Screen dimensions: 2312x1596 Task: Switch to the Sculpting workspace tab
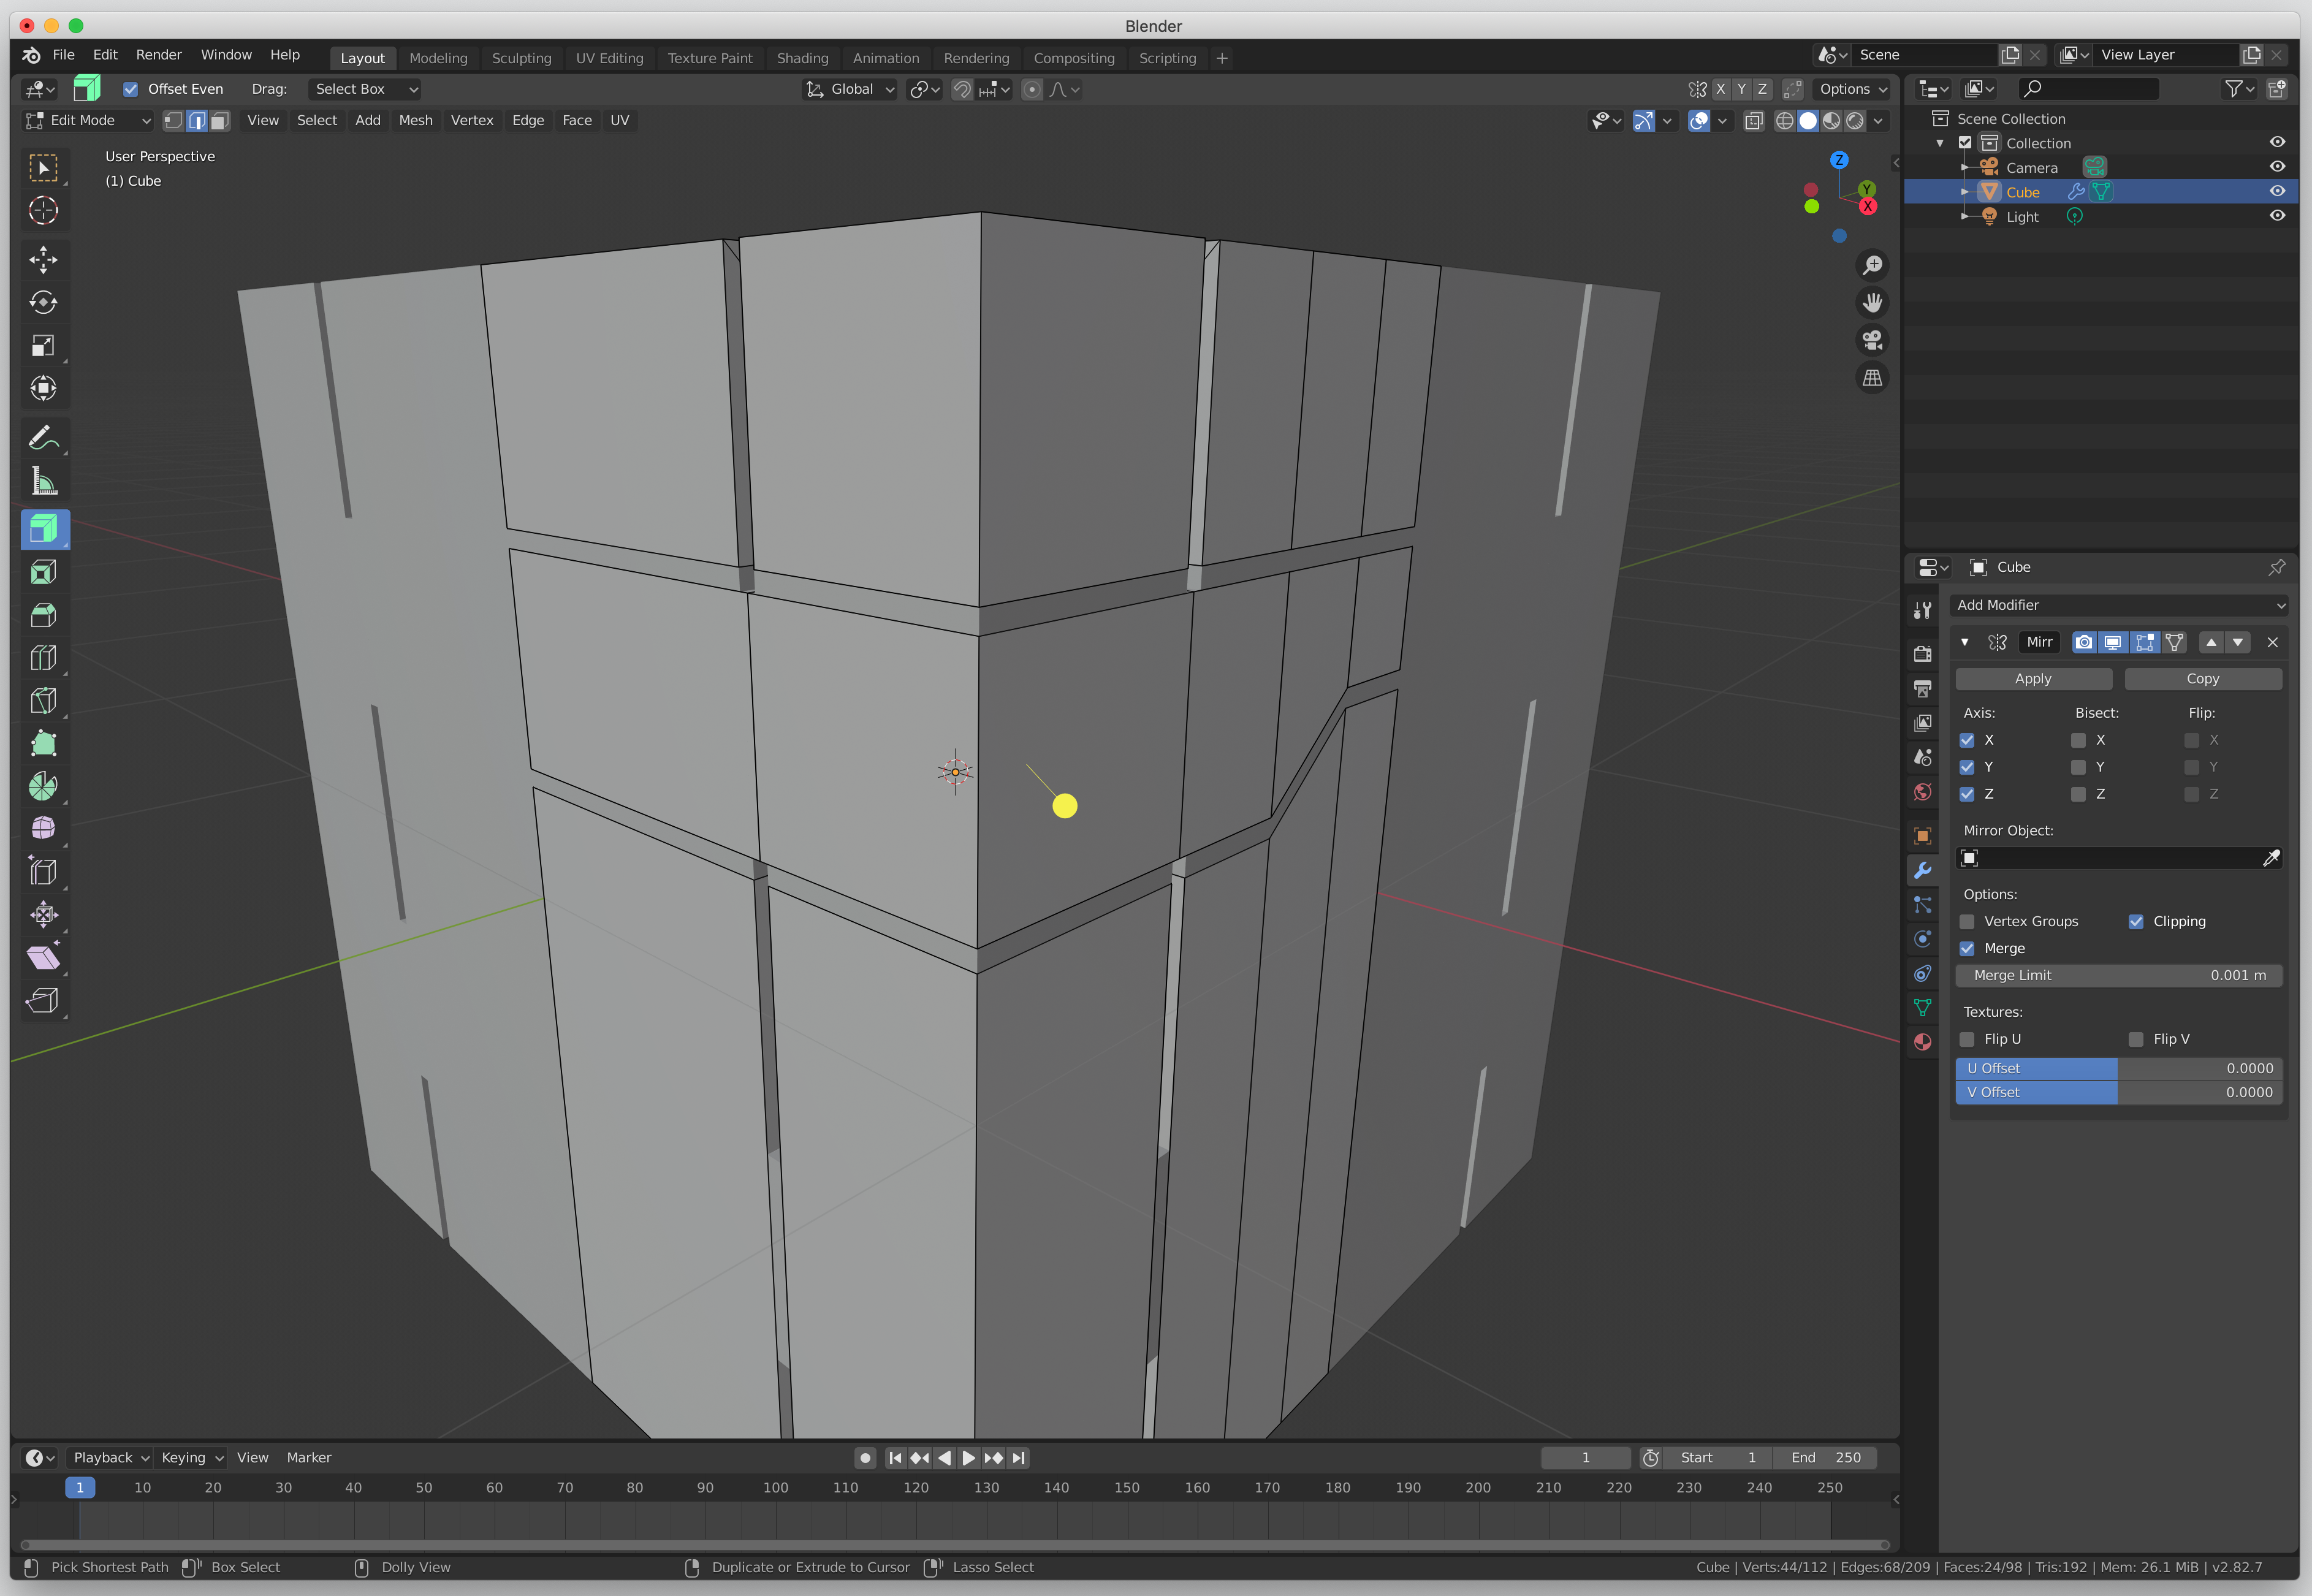[521, 58]
